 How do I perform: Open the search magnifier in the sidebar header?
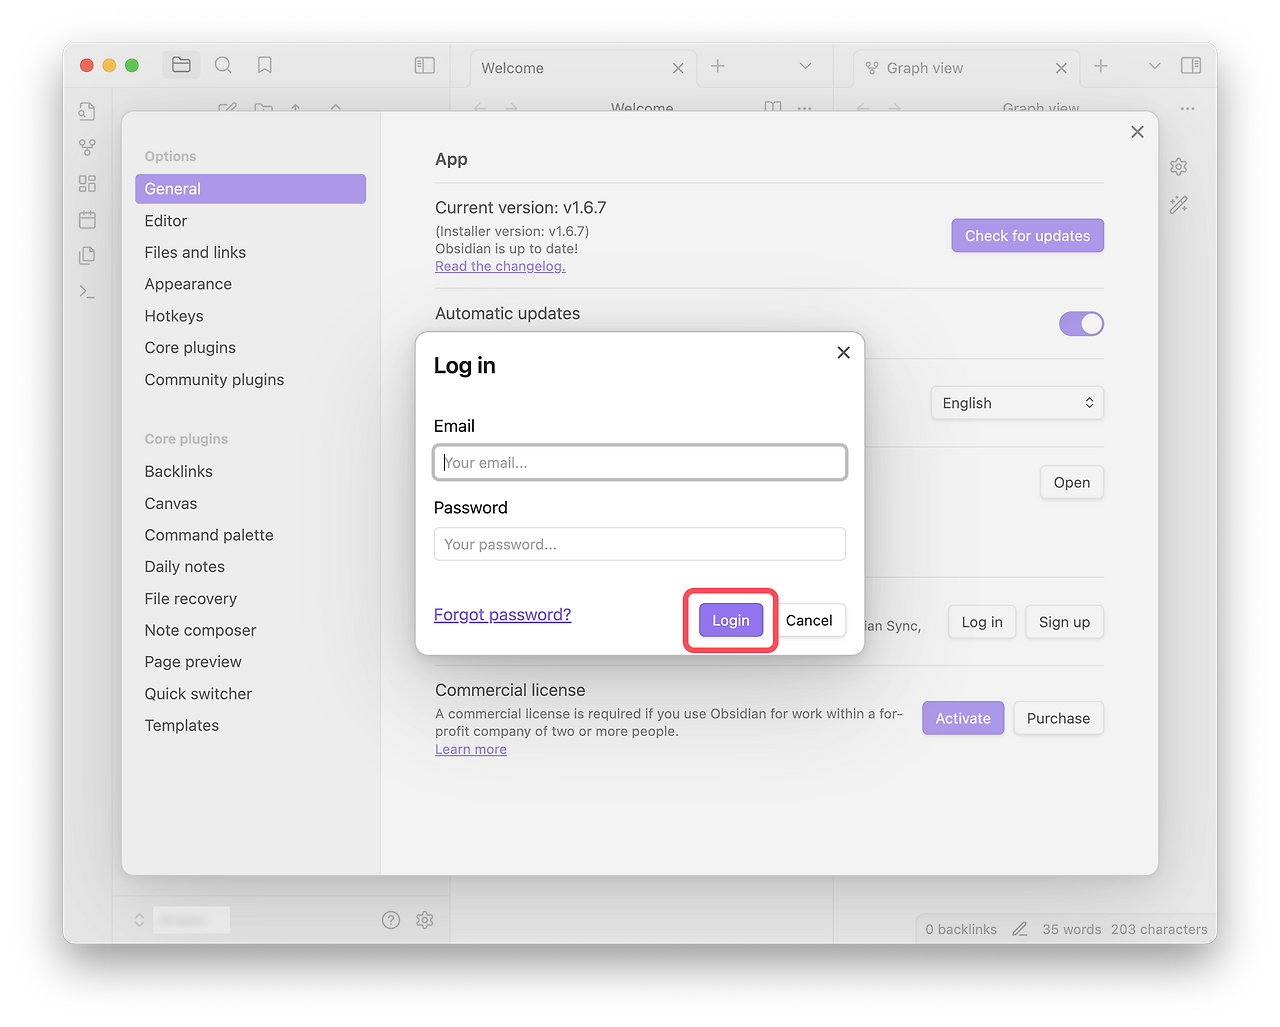223,65
